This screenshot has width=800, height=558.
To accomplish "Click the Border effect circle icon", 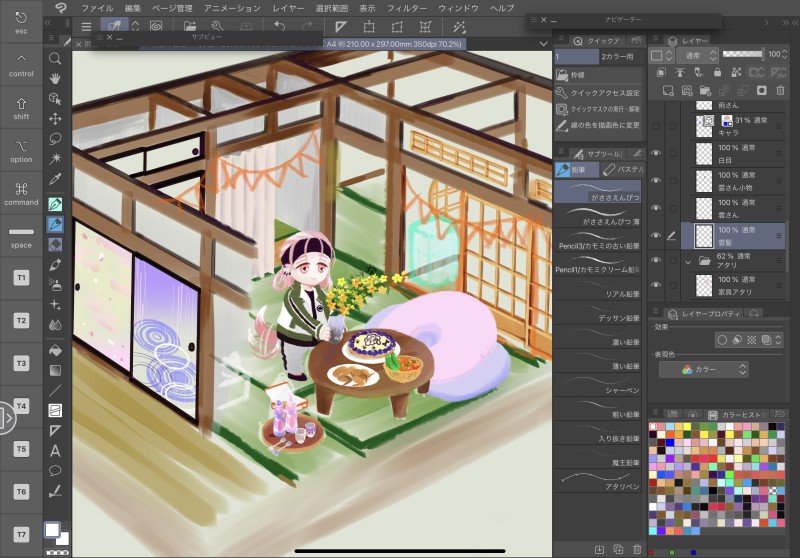I will click(722, 340).
